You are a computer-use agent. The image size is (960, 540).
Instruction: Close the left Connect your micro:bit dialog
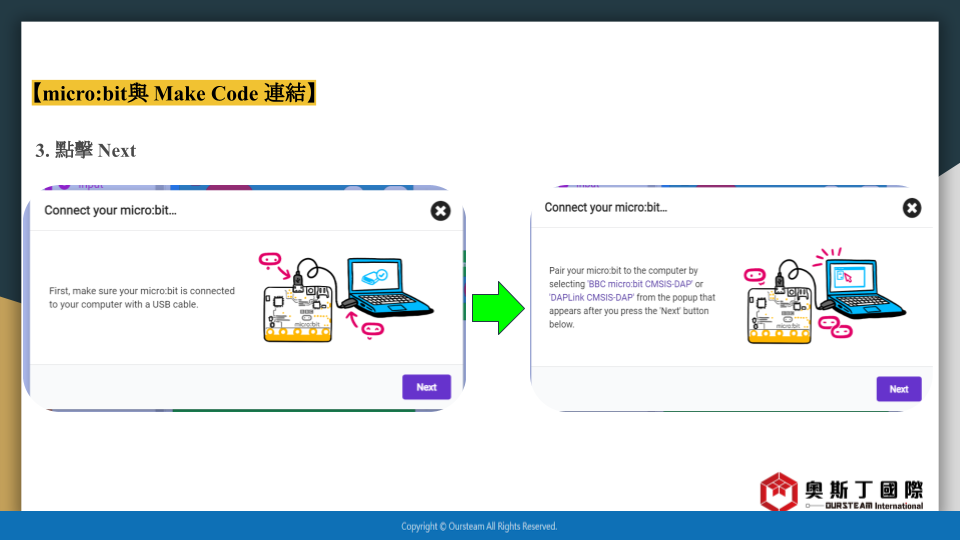440,211
